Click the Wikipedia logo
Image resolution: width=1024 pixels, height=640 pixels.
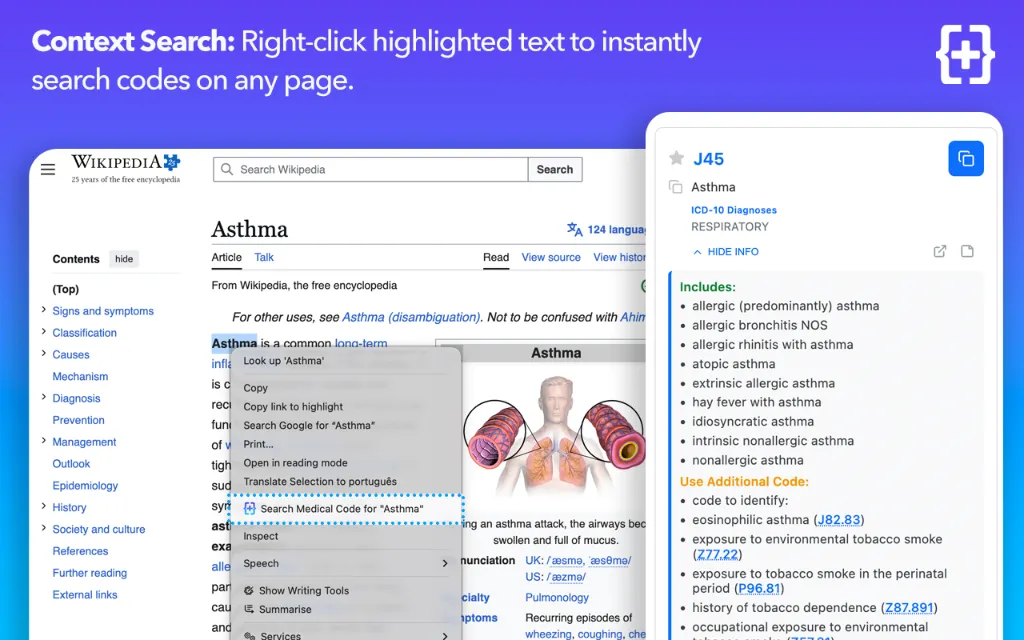125,168
